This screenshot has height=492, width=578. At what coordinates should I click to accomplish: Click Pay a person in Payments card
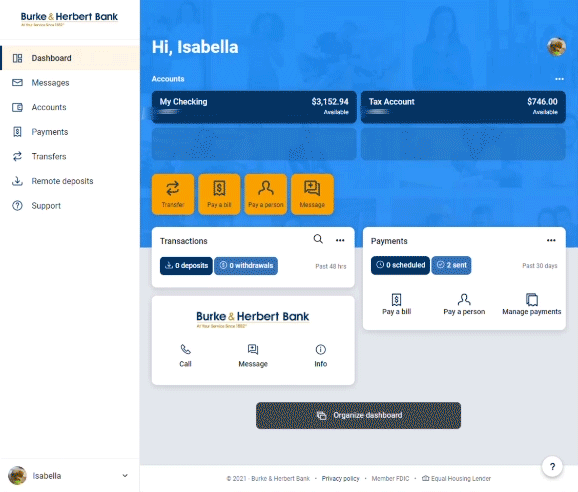click(464, 304)
